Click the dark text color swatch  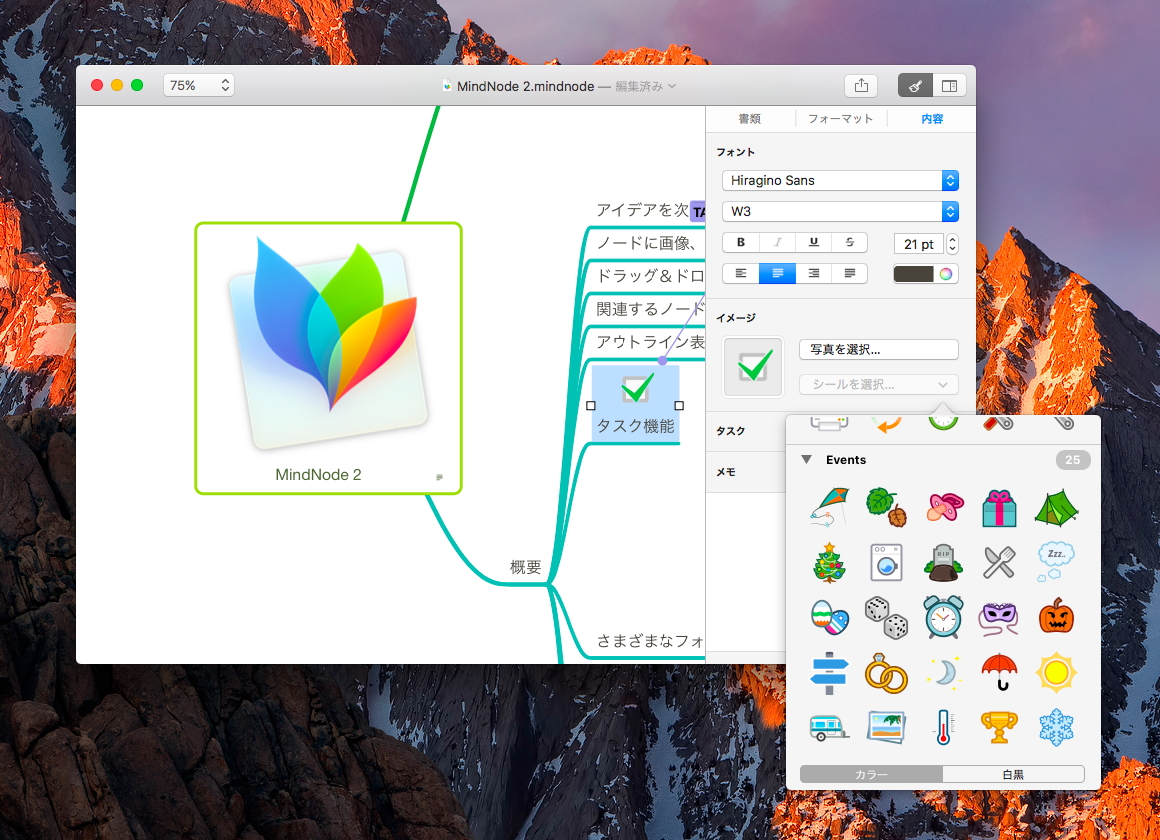coord(914,274)
